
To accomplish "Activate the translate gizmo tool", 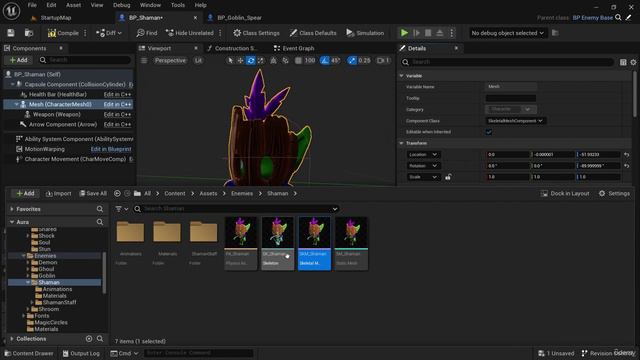I will [240, 60].
